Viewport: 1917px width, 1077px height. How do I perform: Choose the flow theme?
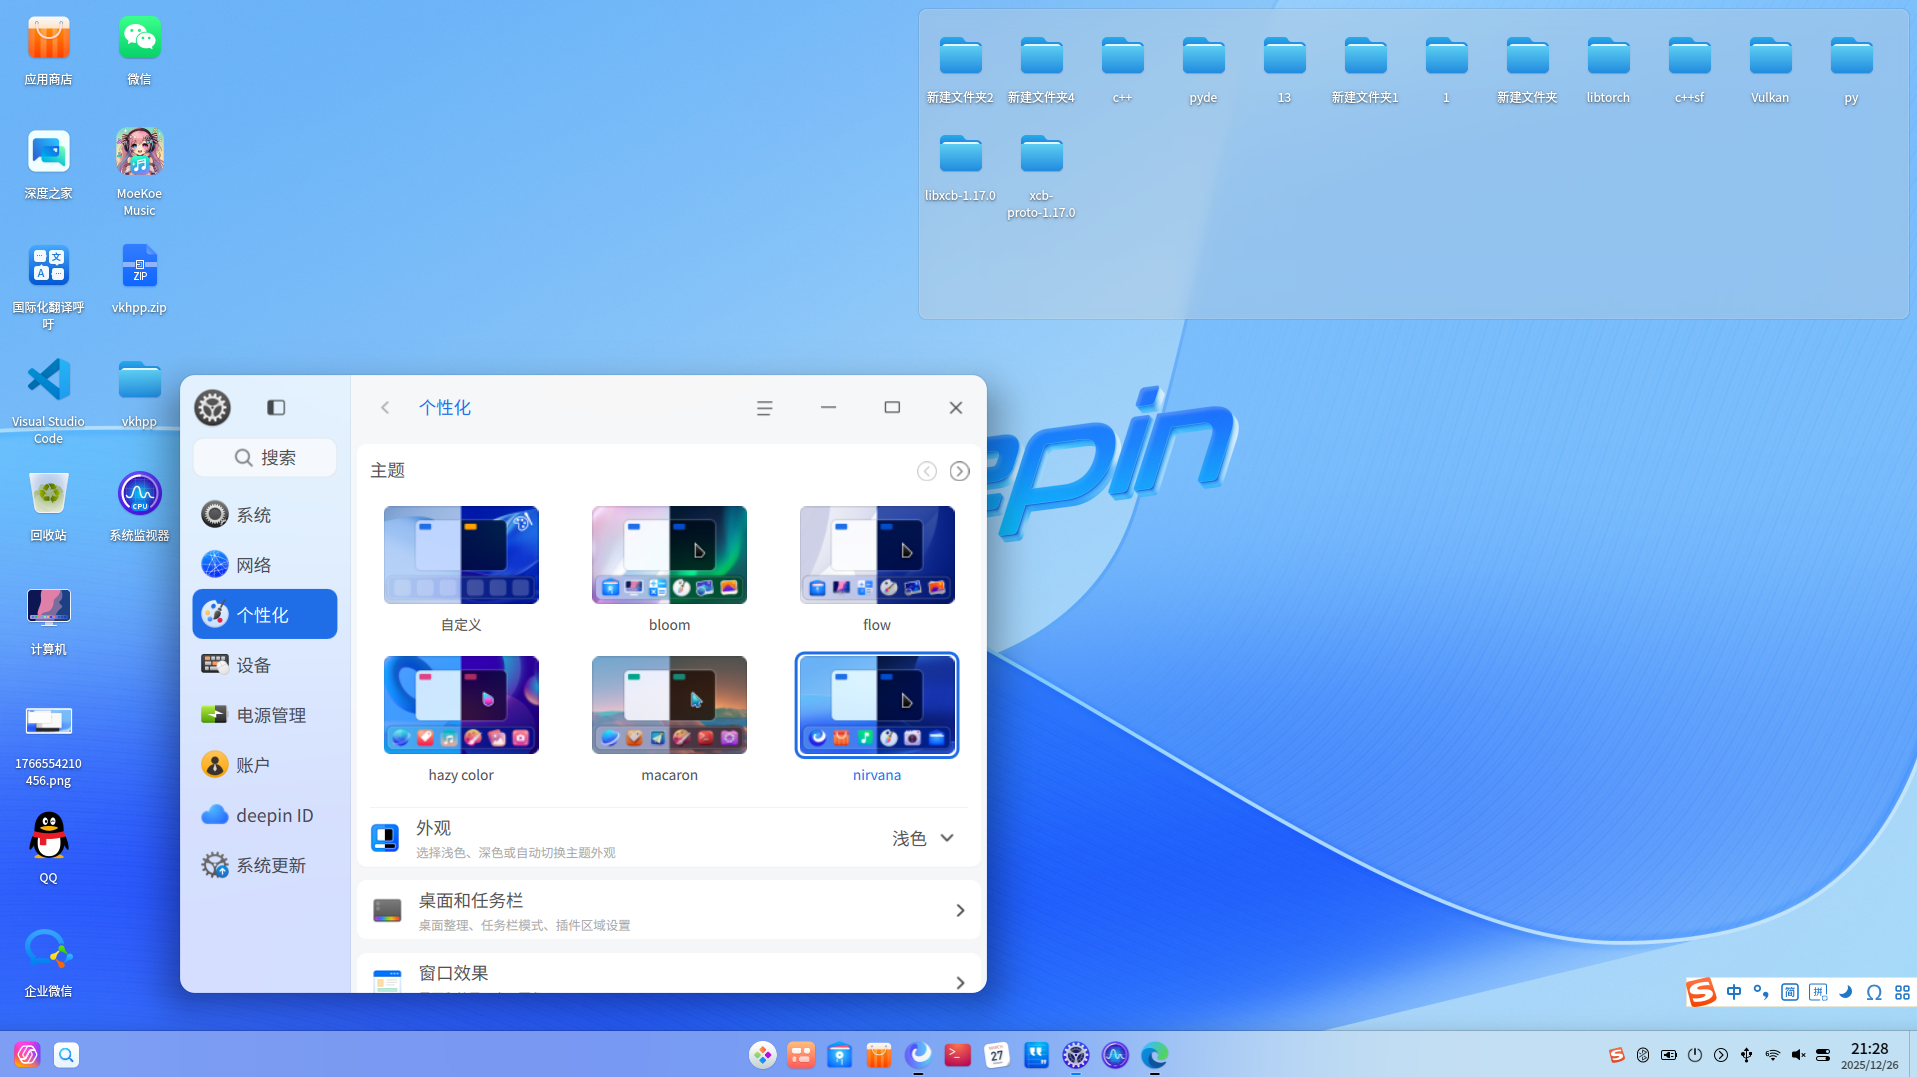876,555
